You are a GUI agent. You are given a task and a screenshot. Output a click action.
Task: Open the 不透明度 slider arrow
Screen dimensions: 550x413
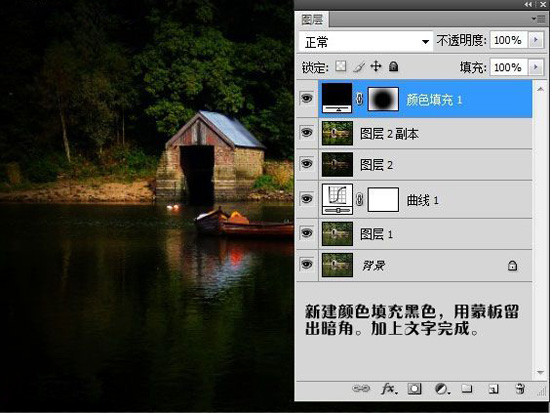(536, 40)
